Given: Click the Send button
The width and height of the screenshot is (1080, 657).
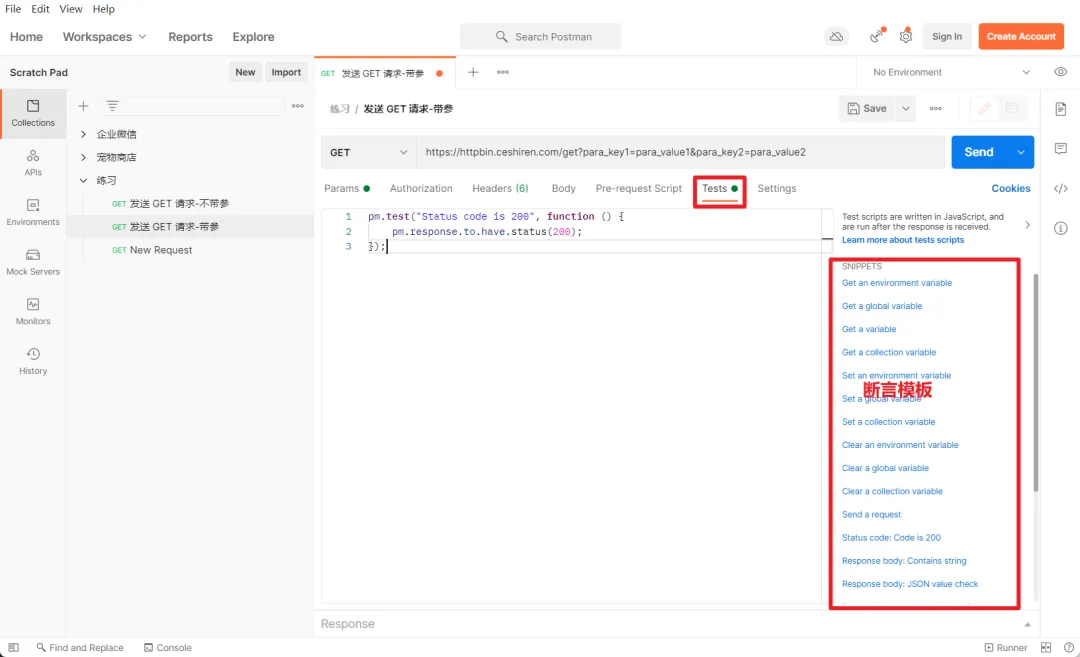Looking at the screenshot, I should [x=979, y=152].
